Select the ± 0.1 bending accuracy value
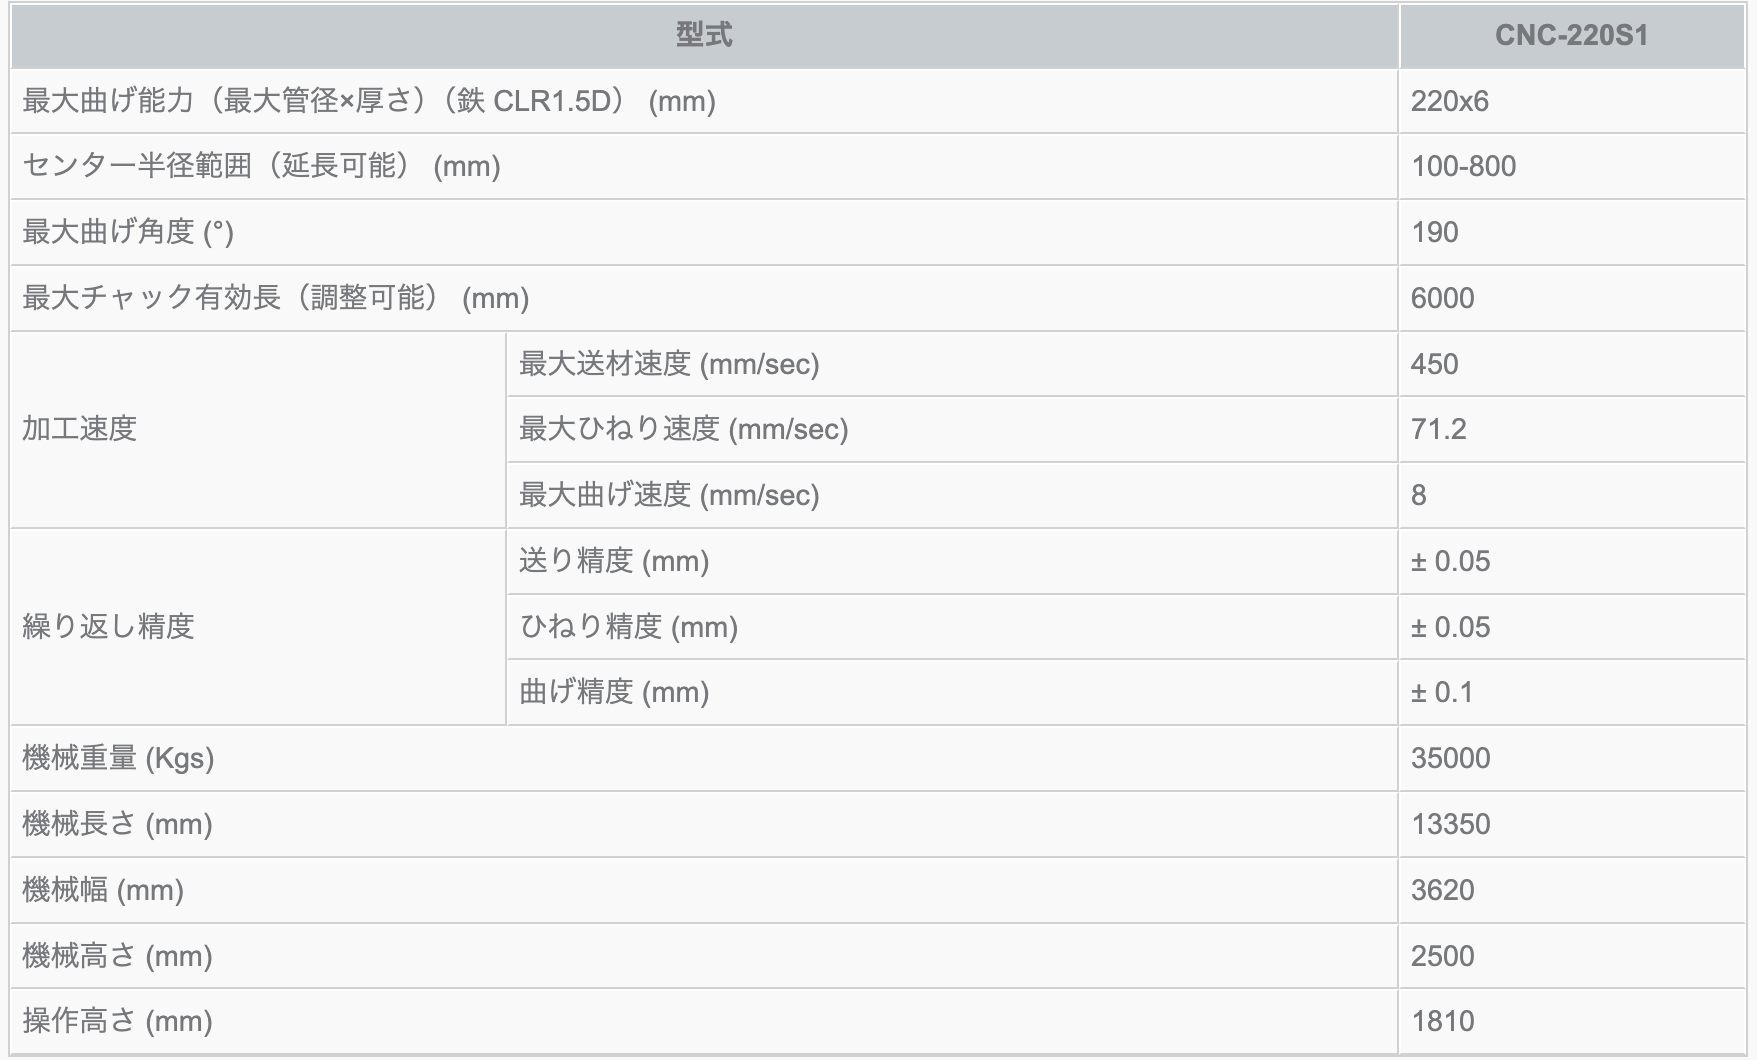 [x=1441, y=692]
